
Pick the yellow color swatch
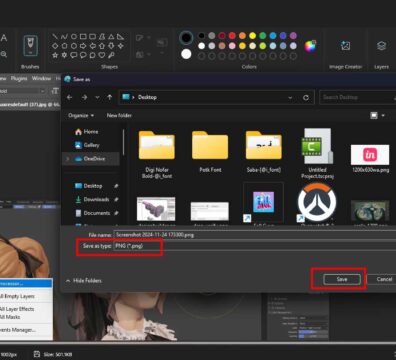coord(253,36)
